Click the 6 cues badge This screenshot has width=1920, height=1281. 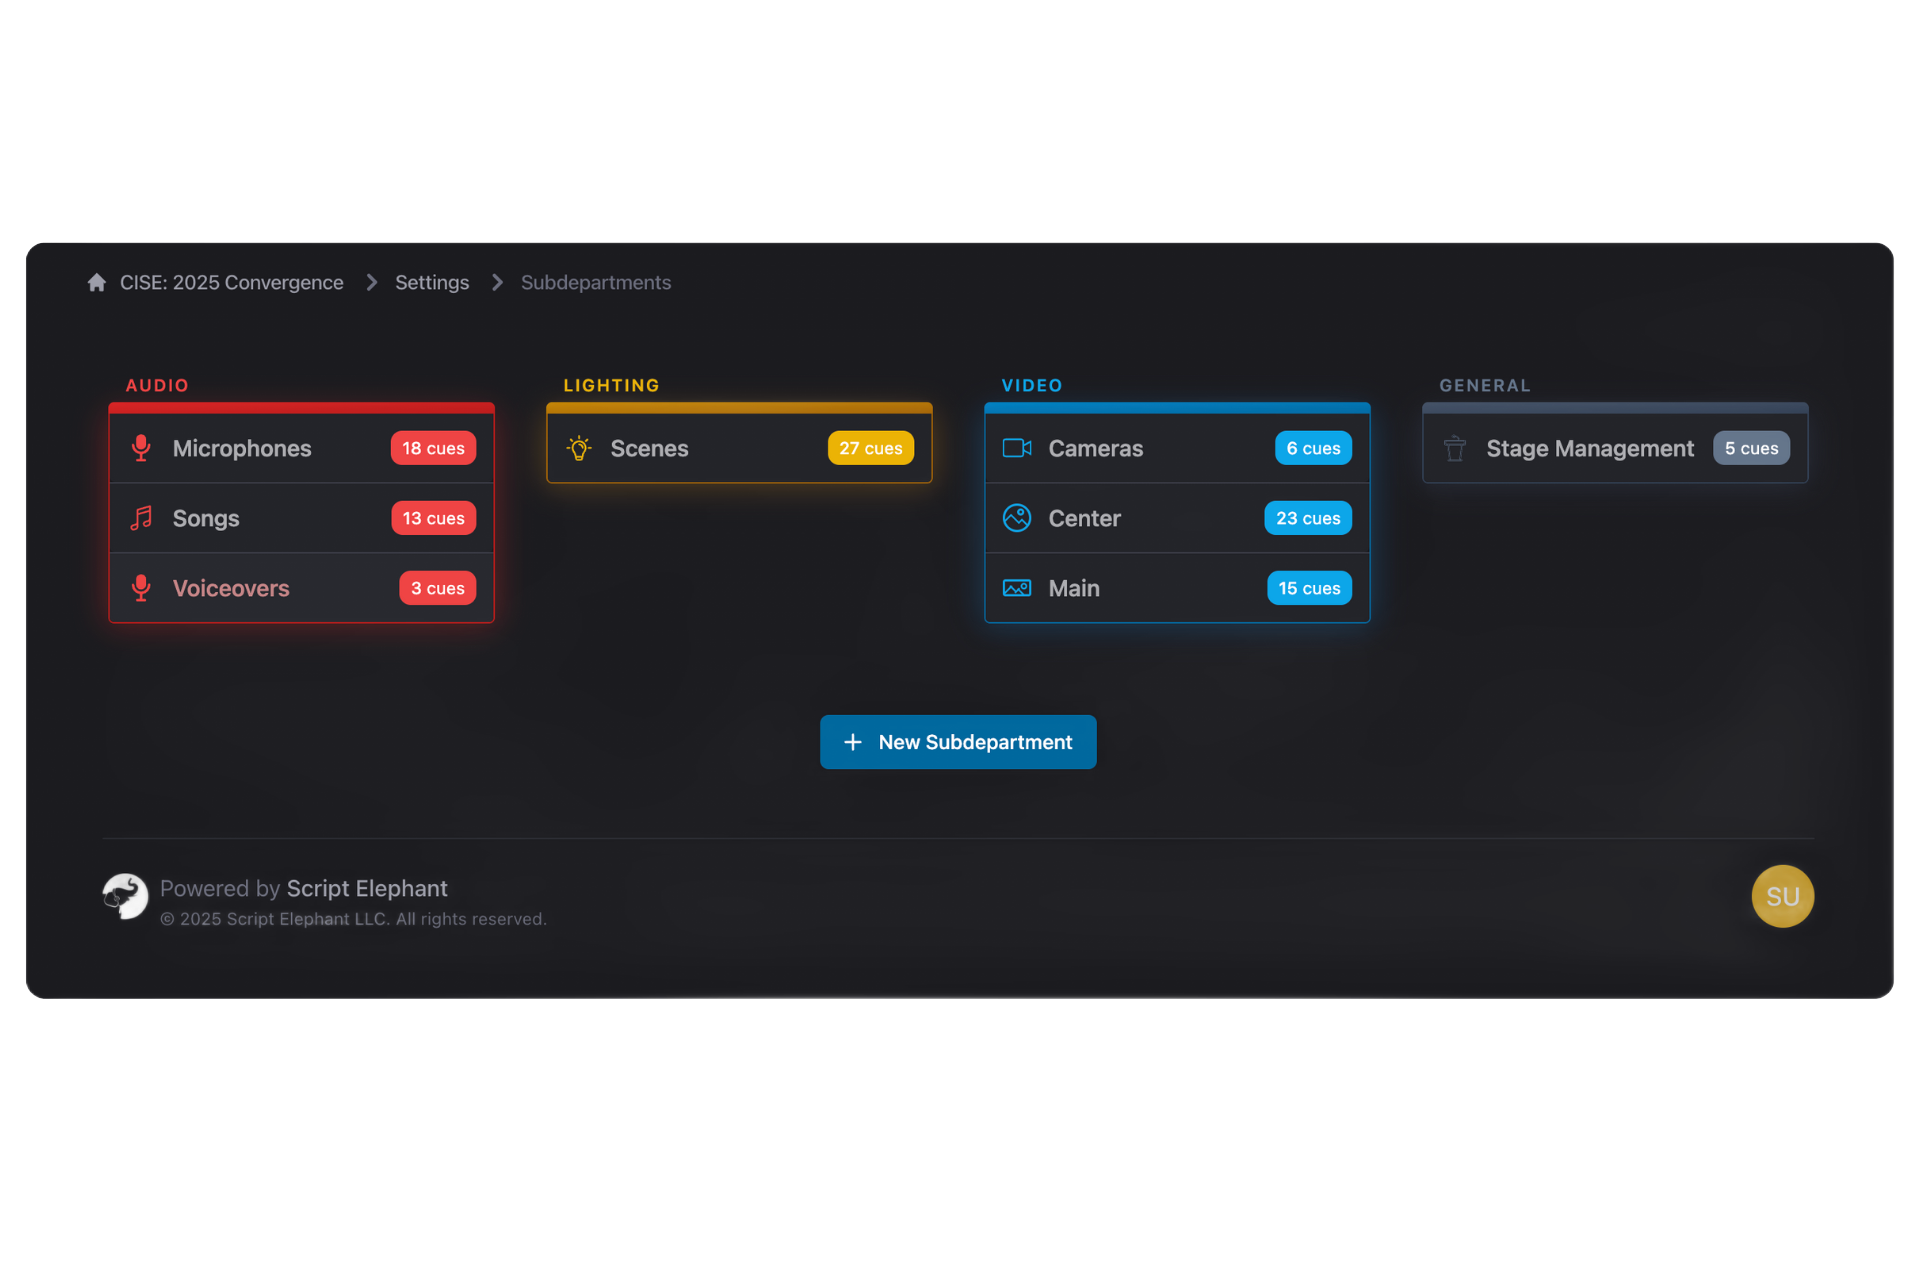pyautogui.click(x=1313, y=448)
